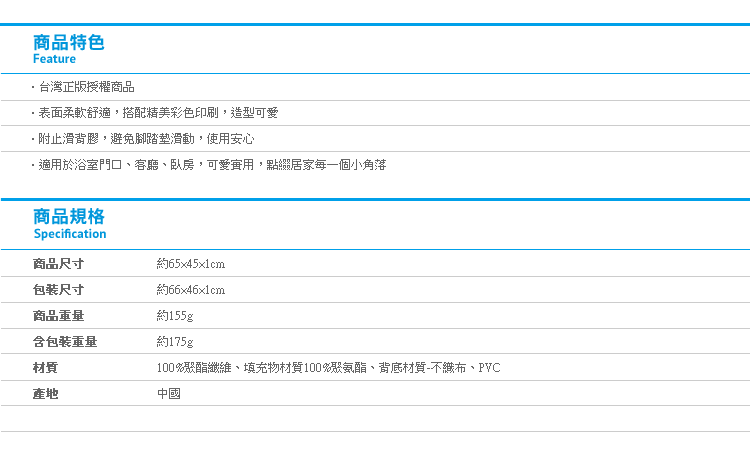Click the 產地 row label

[x=45, y=394]
